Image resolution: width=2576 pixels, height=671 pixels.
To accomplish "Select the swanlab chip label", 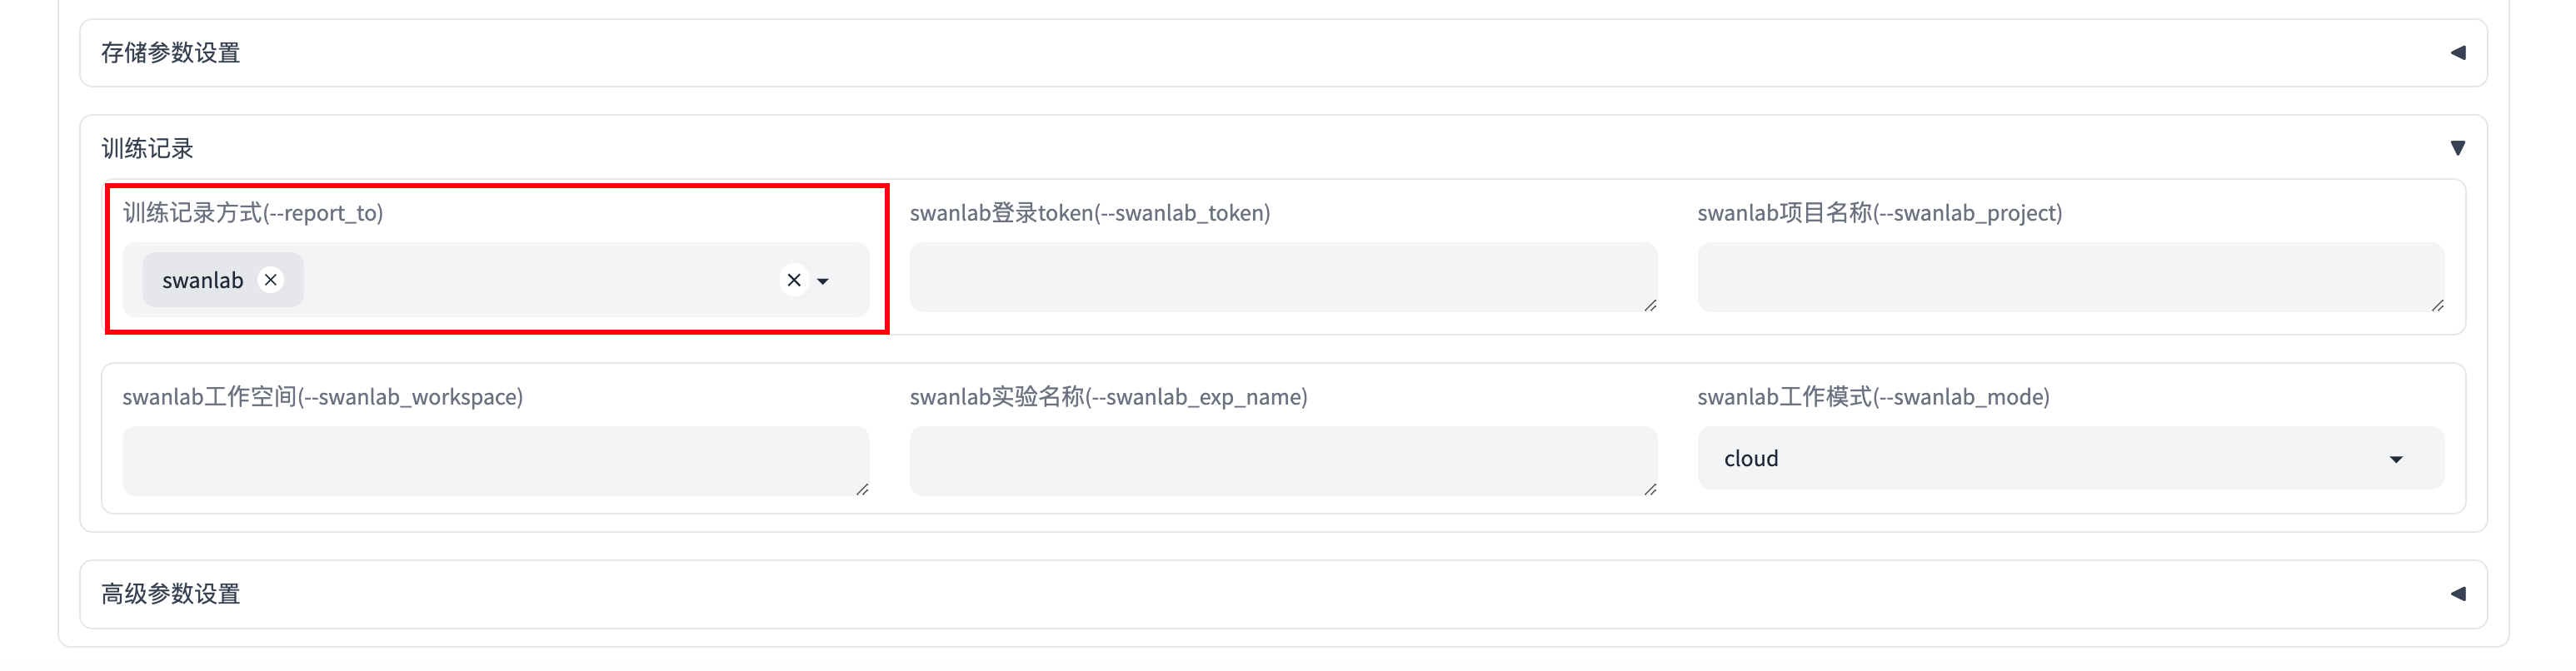I will click(x=203, y=280).
